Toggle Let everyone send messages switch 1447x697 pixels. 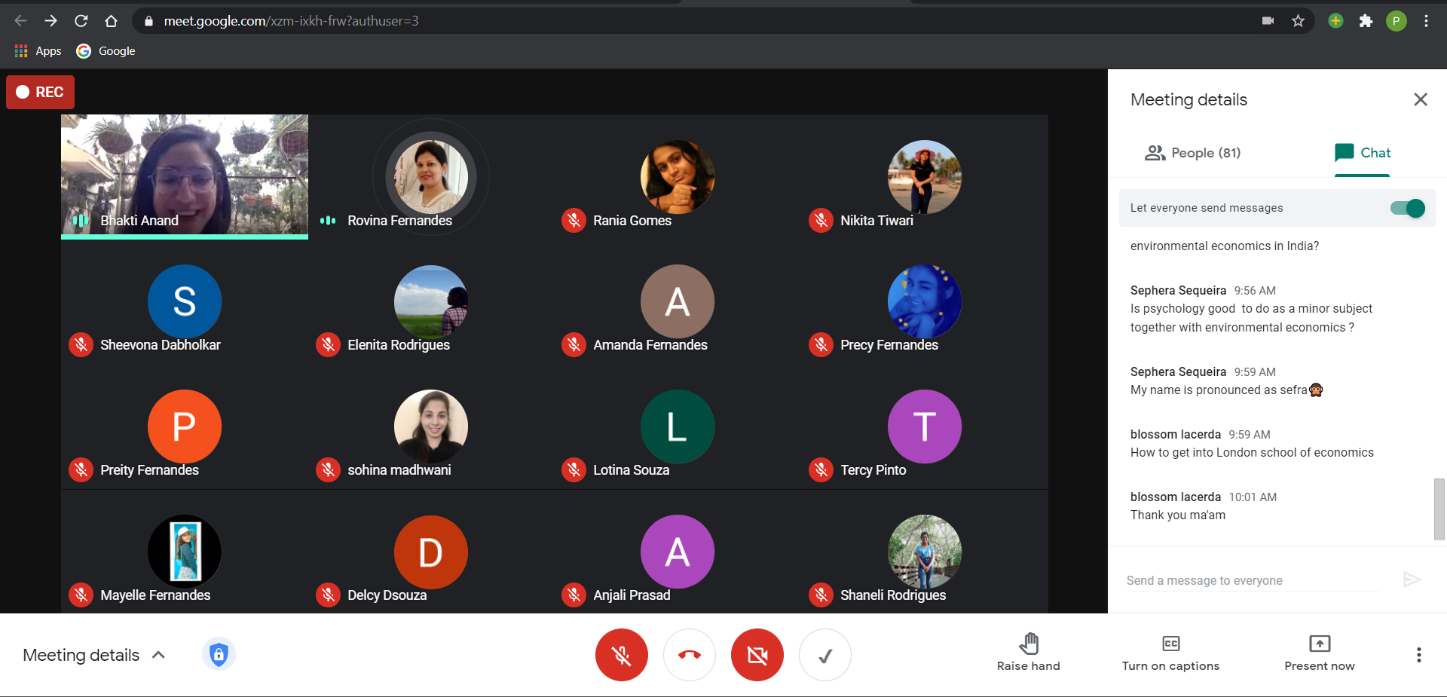tap(1407, 208)
